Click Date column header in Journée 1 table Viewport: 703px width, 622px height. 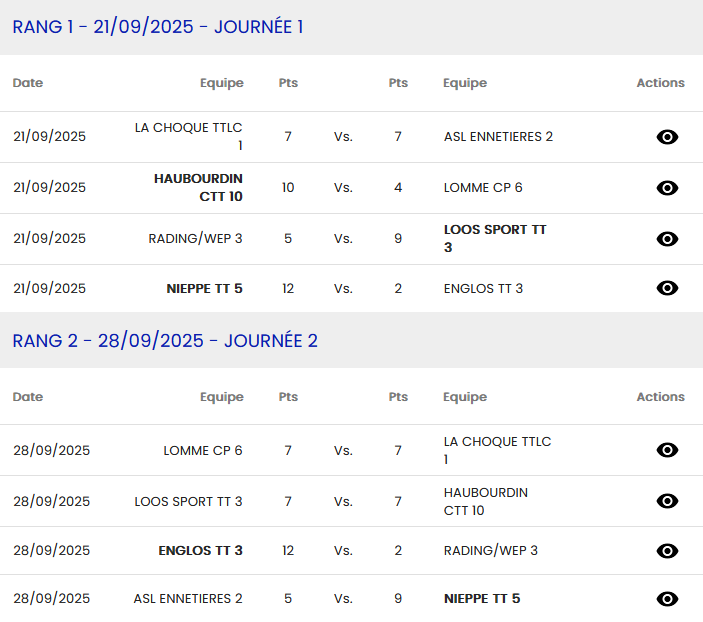pos(28,83)
